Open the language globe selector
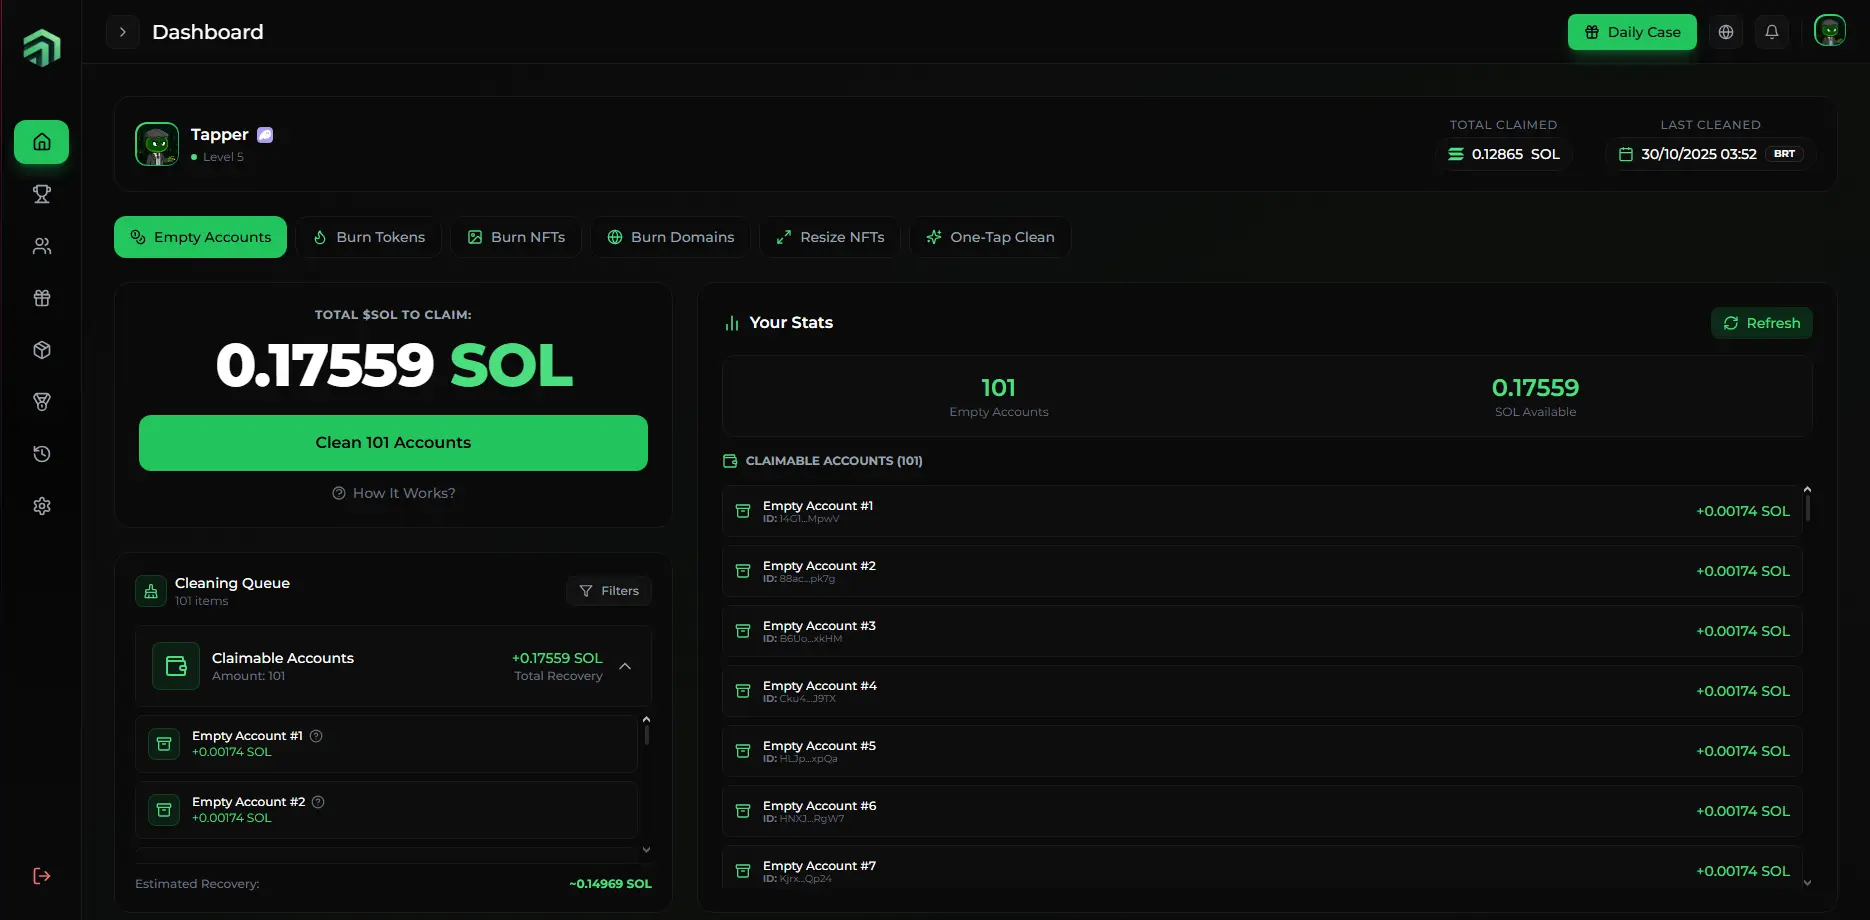The height and width of the screenshot is (920, 1870). pos(1725,31)
